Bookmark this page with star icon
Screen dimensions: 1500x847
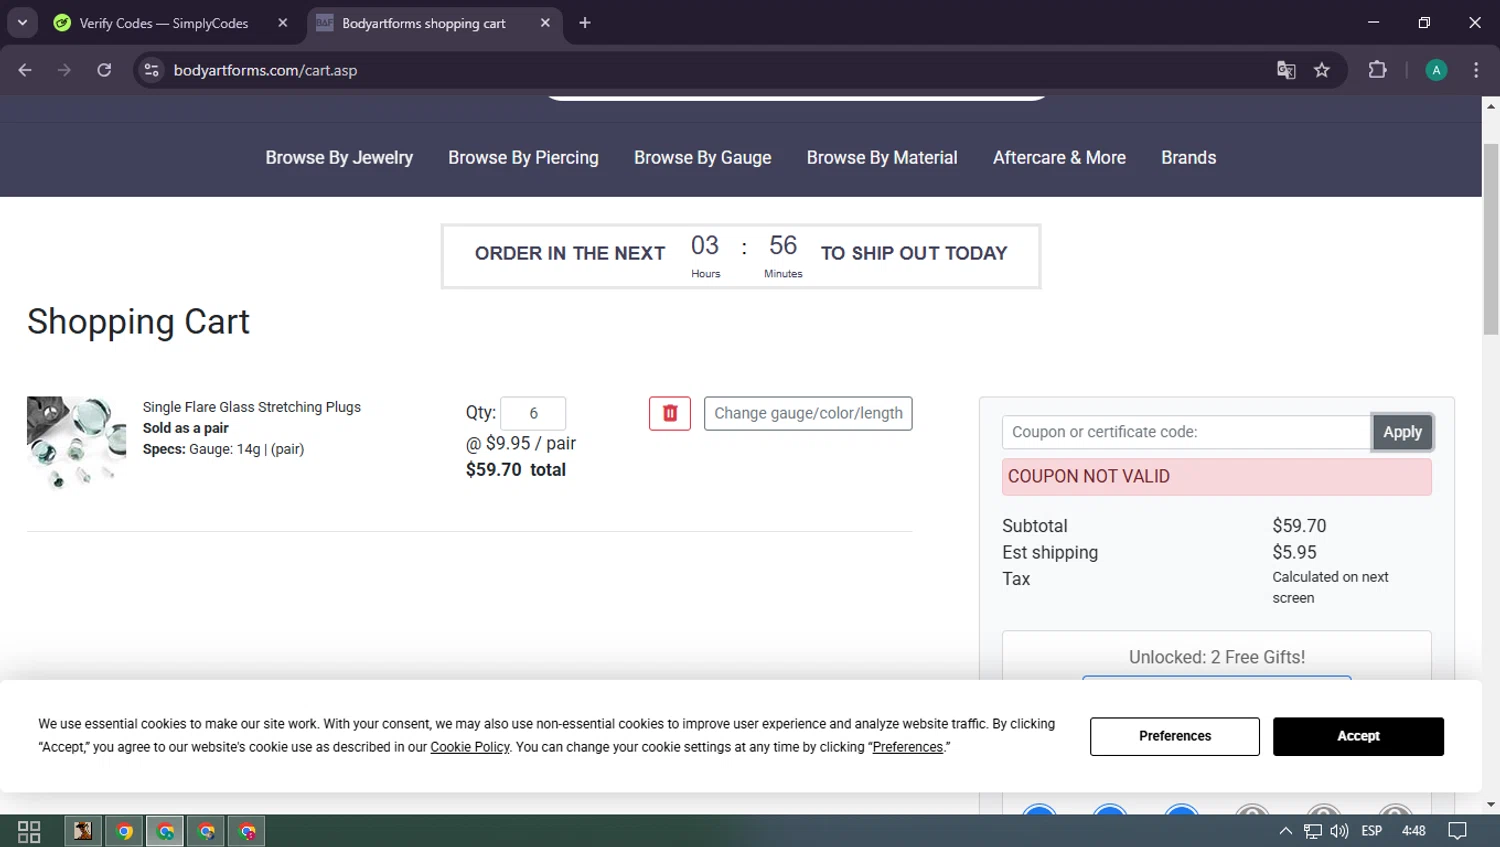(x=1322, y=70)
